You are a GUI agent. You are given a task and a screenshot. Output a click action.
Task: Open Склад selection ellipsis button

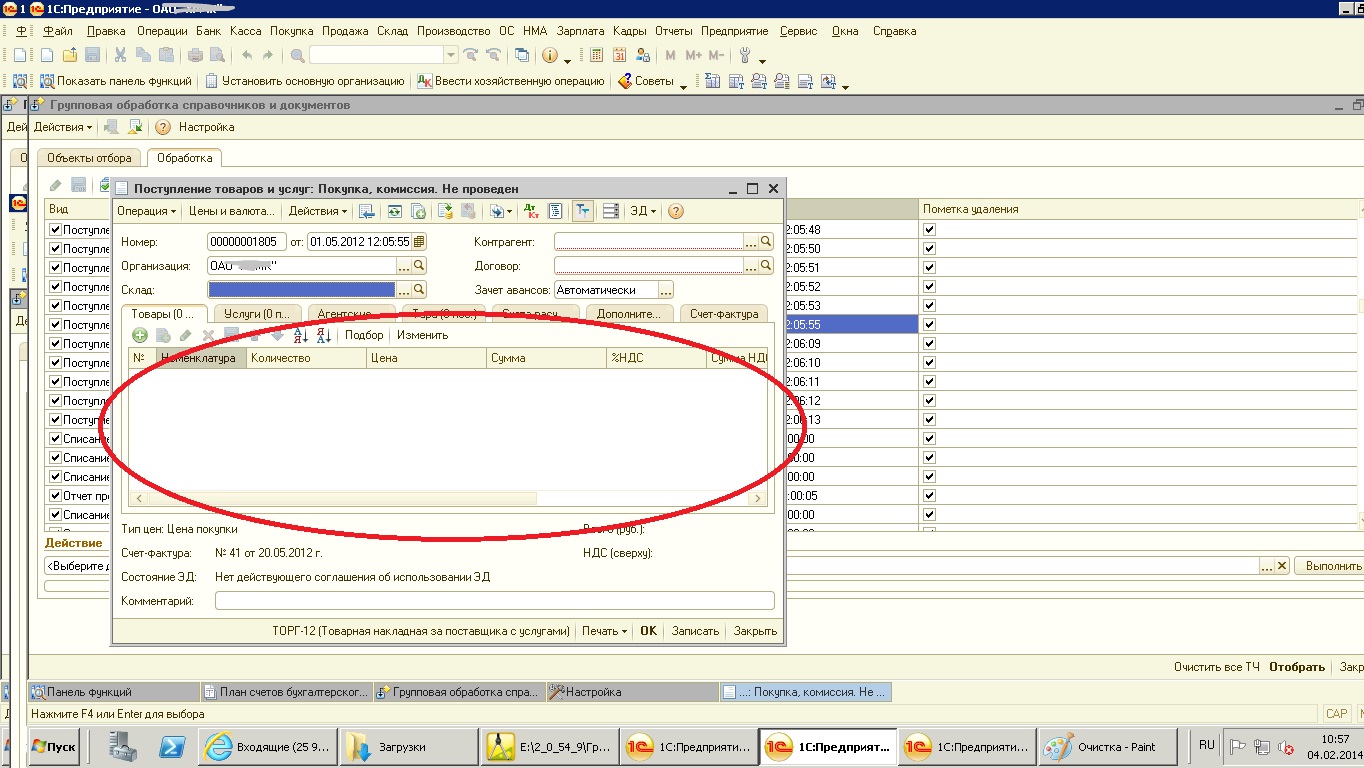(404, 290)
